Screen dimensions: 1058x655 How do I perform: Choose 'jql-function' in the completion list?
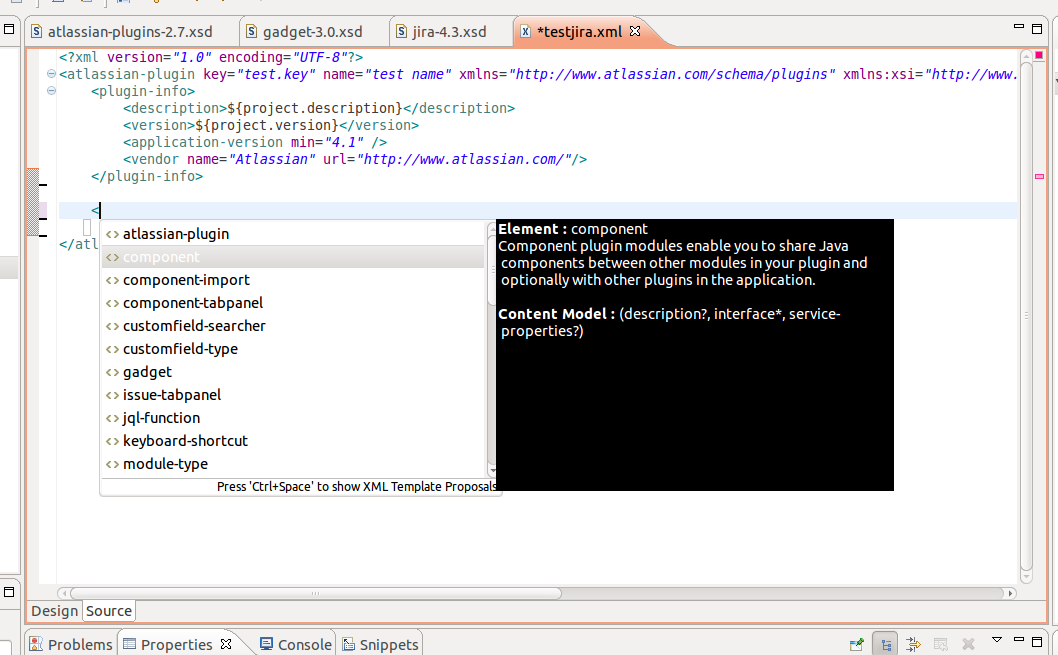(160, 417)
